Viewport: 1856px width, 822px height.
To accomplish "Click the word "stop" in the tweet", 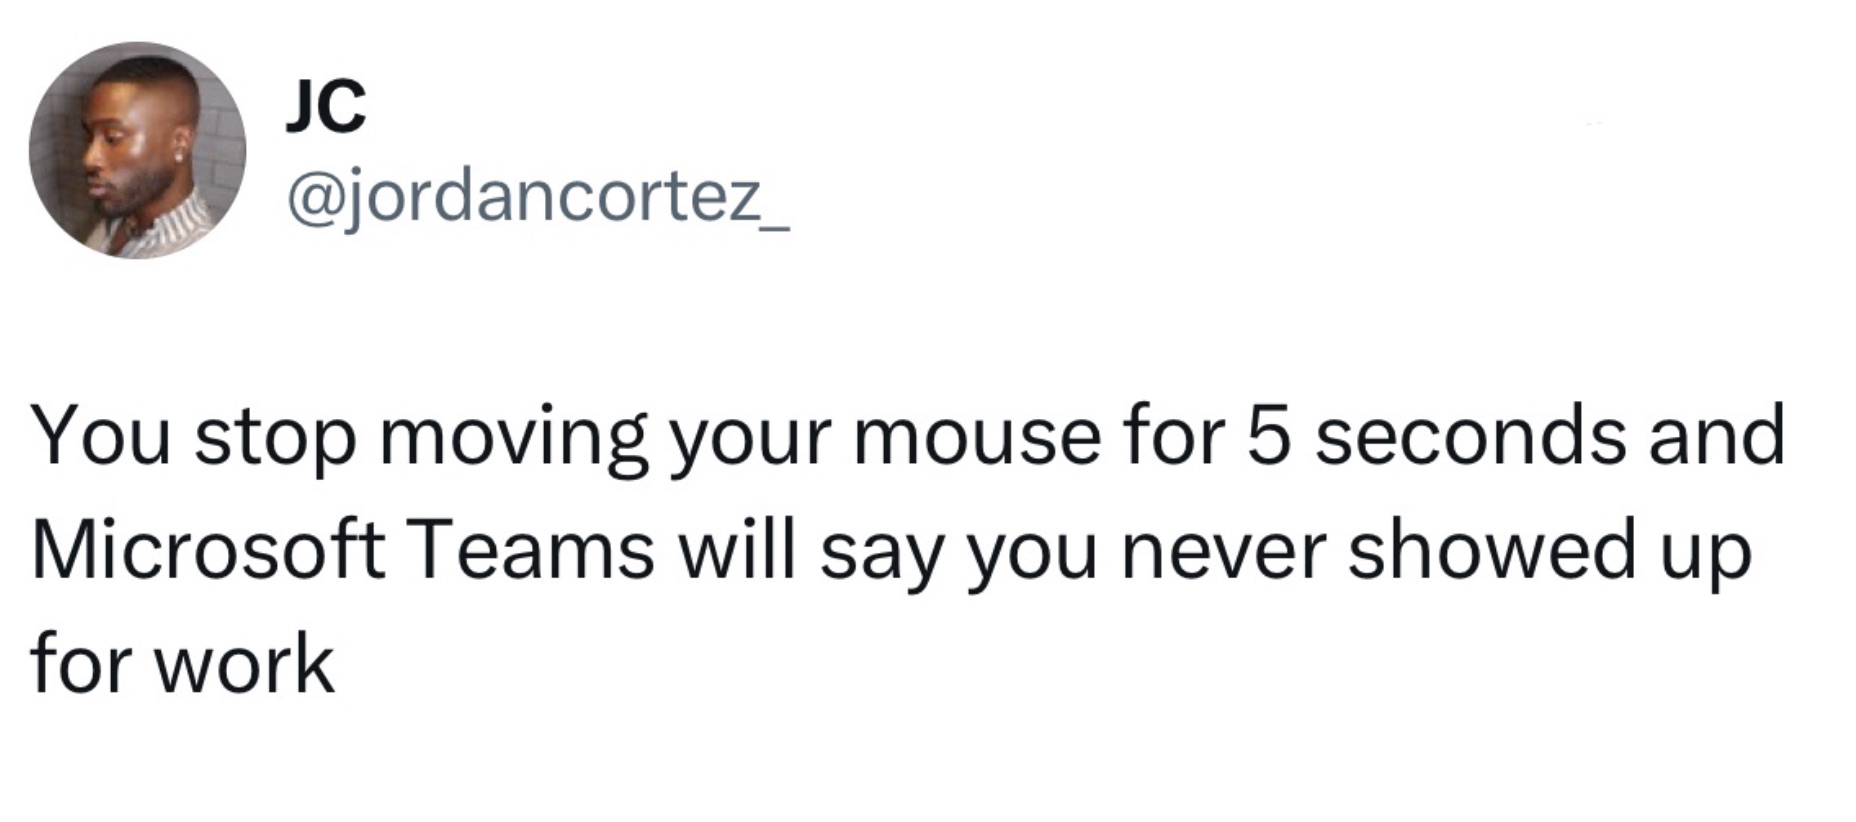I will 275,437.
